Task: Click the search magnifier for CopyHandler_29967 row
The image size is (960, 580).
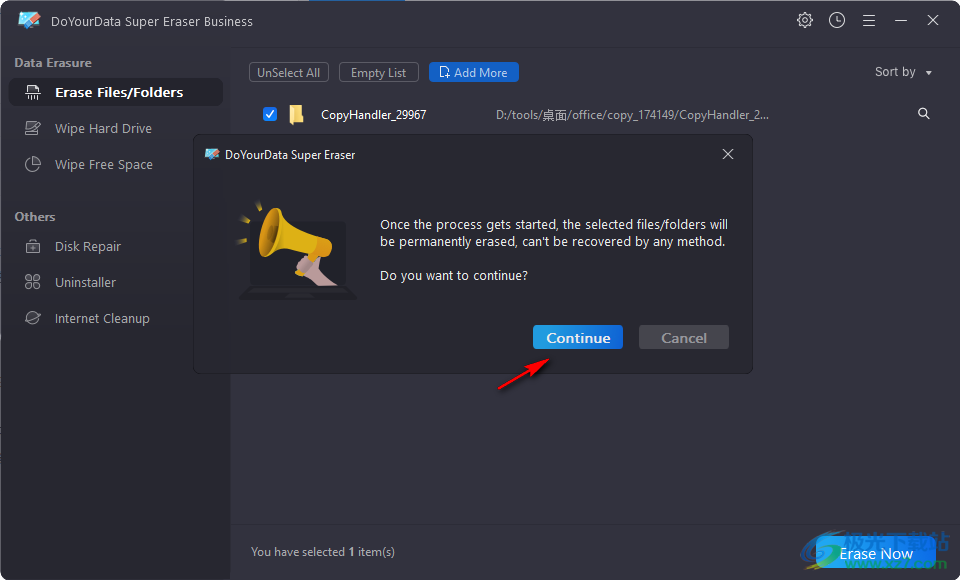Action: [924, 113]
